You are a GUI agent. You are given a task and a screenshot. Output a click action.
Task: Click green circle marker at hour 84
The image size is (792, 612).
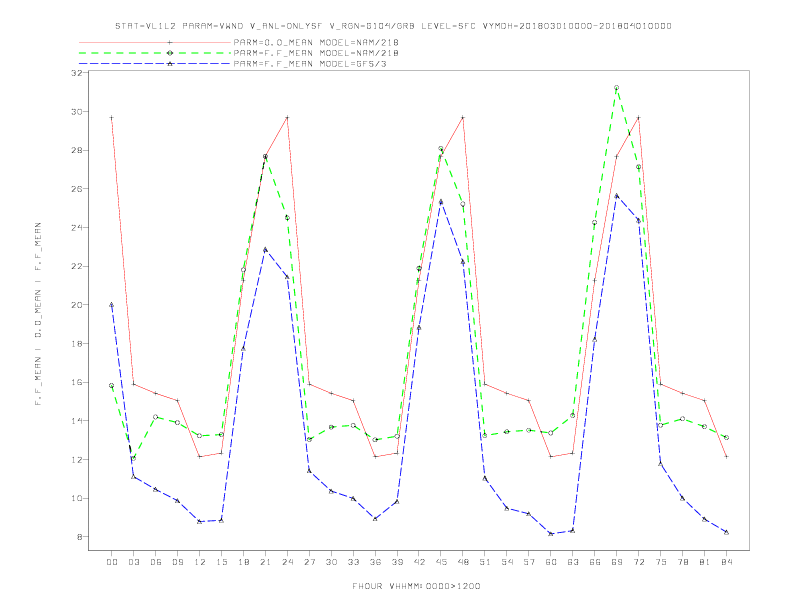pyautogui.click(x=726, y=438)
